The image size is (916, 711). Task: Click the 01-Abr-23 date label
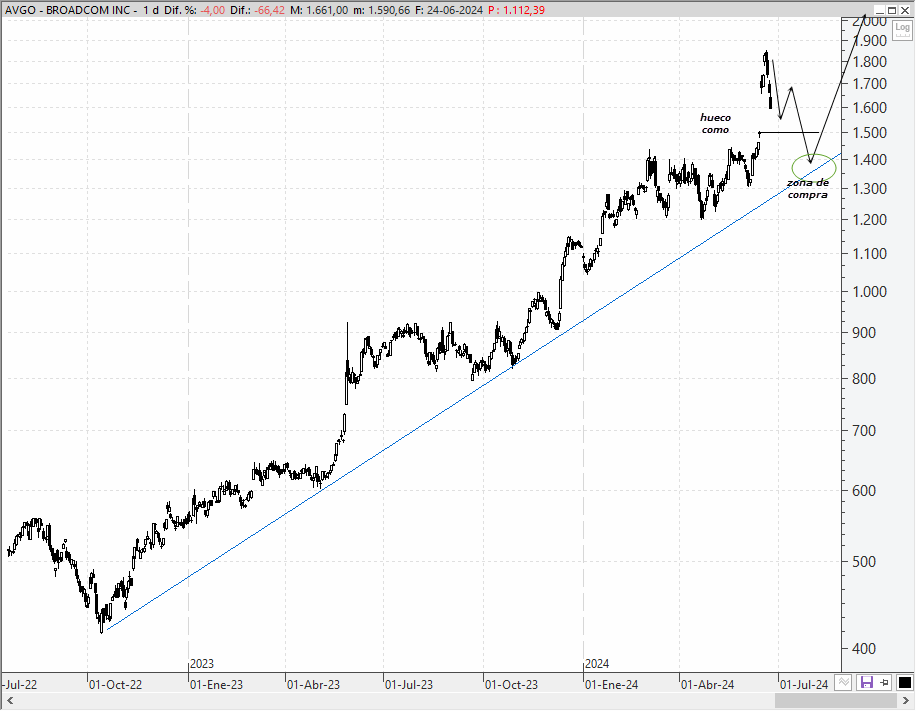(313, 685)
